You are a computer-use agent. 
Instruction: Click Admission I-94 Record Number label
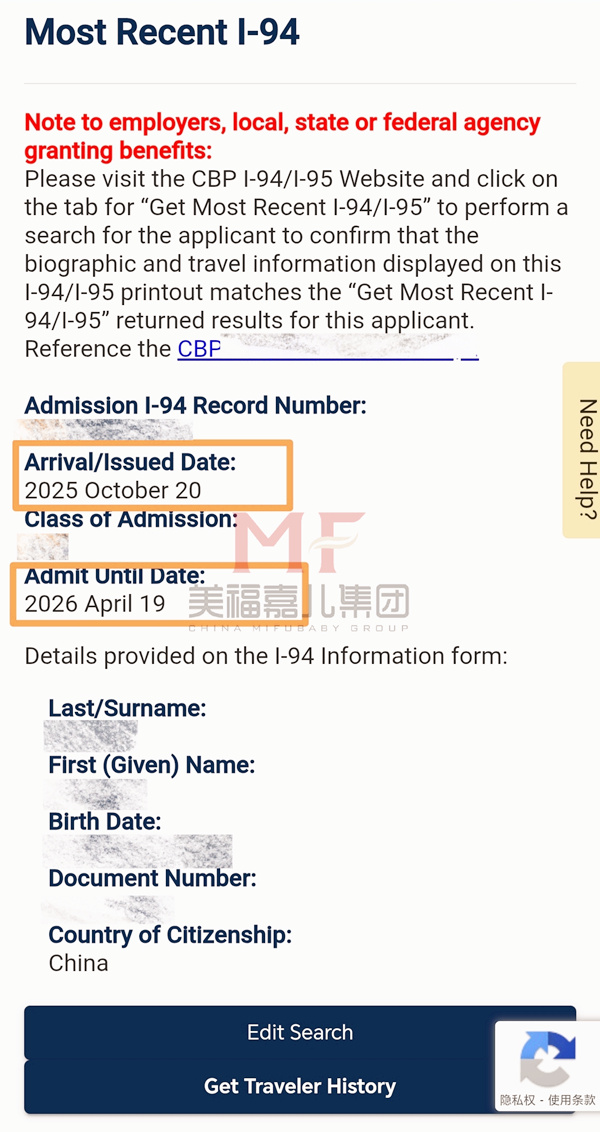coord(195,406)
